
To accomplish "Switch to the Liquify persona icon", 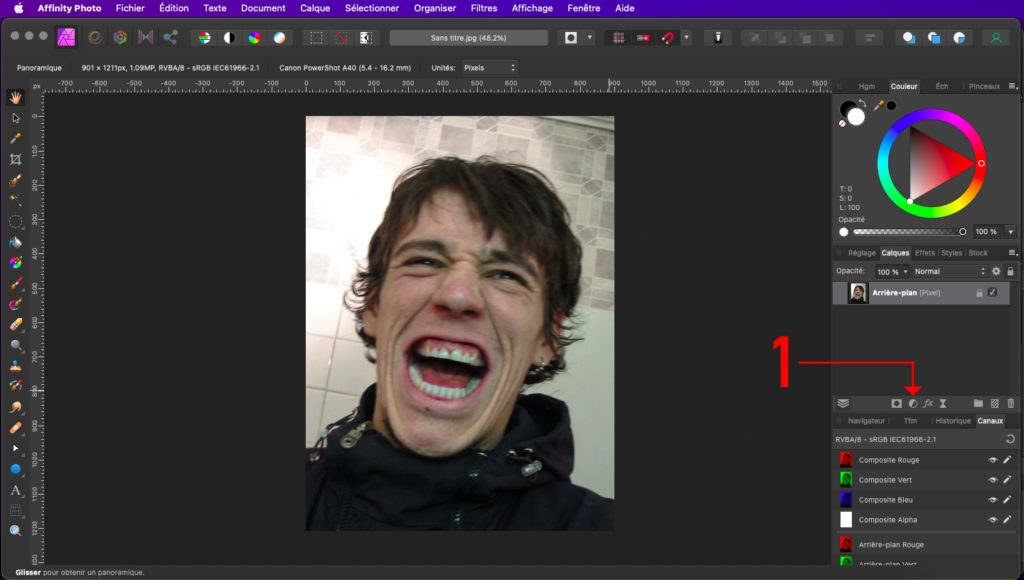I will [95, 37].
